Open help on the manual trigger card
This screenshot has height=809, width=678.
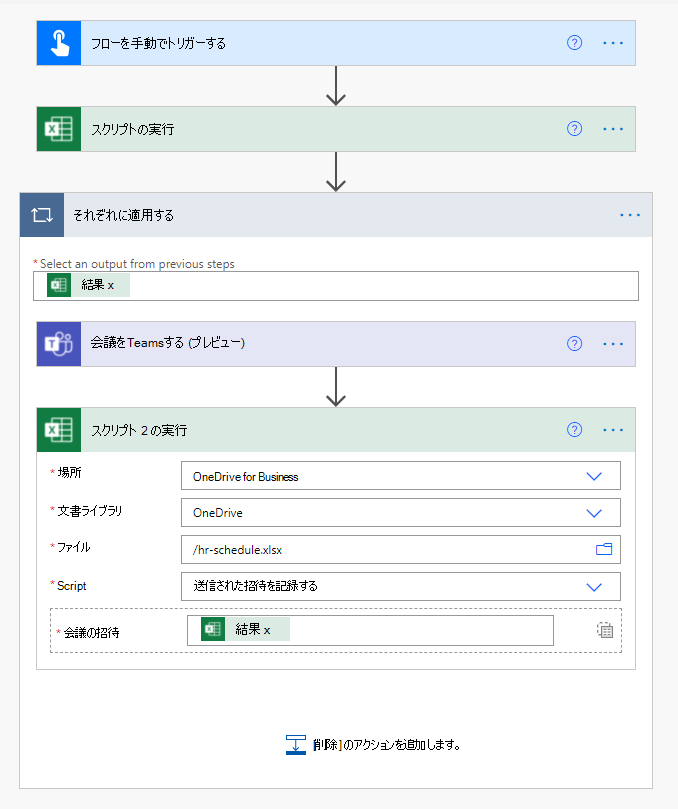point(573,43)
